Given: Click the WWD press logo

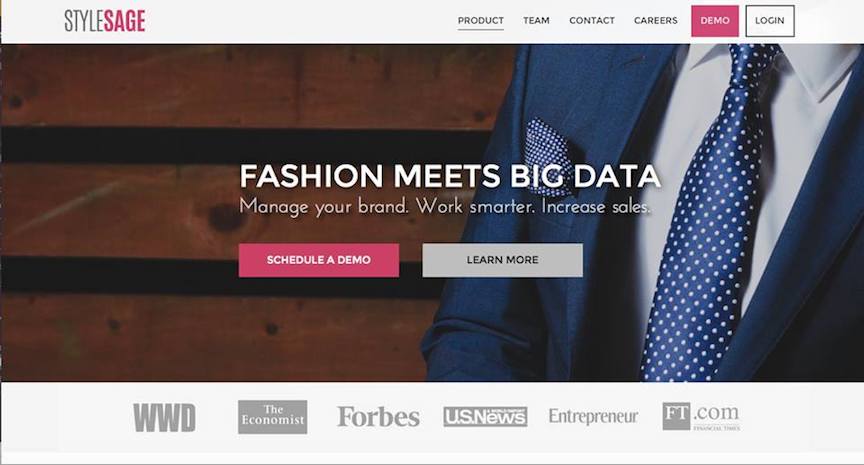Looking at the screenshot, I should [x=164, y=418].
